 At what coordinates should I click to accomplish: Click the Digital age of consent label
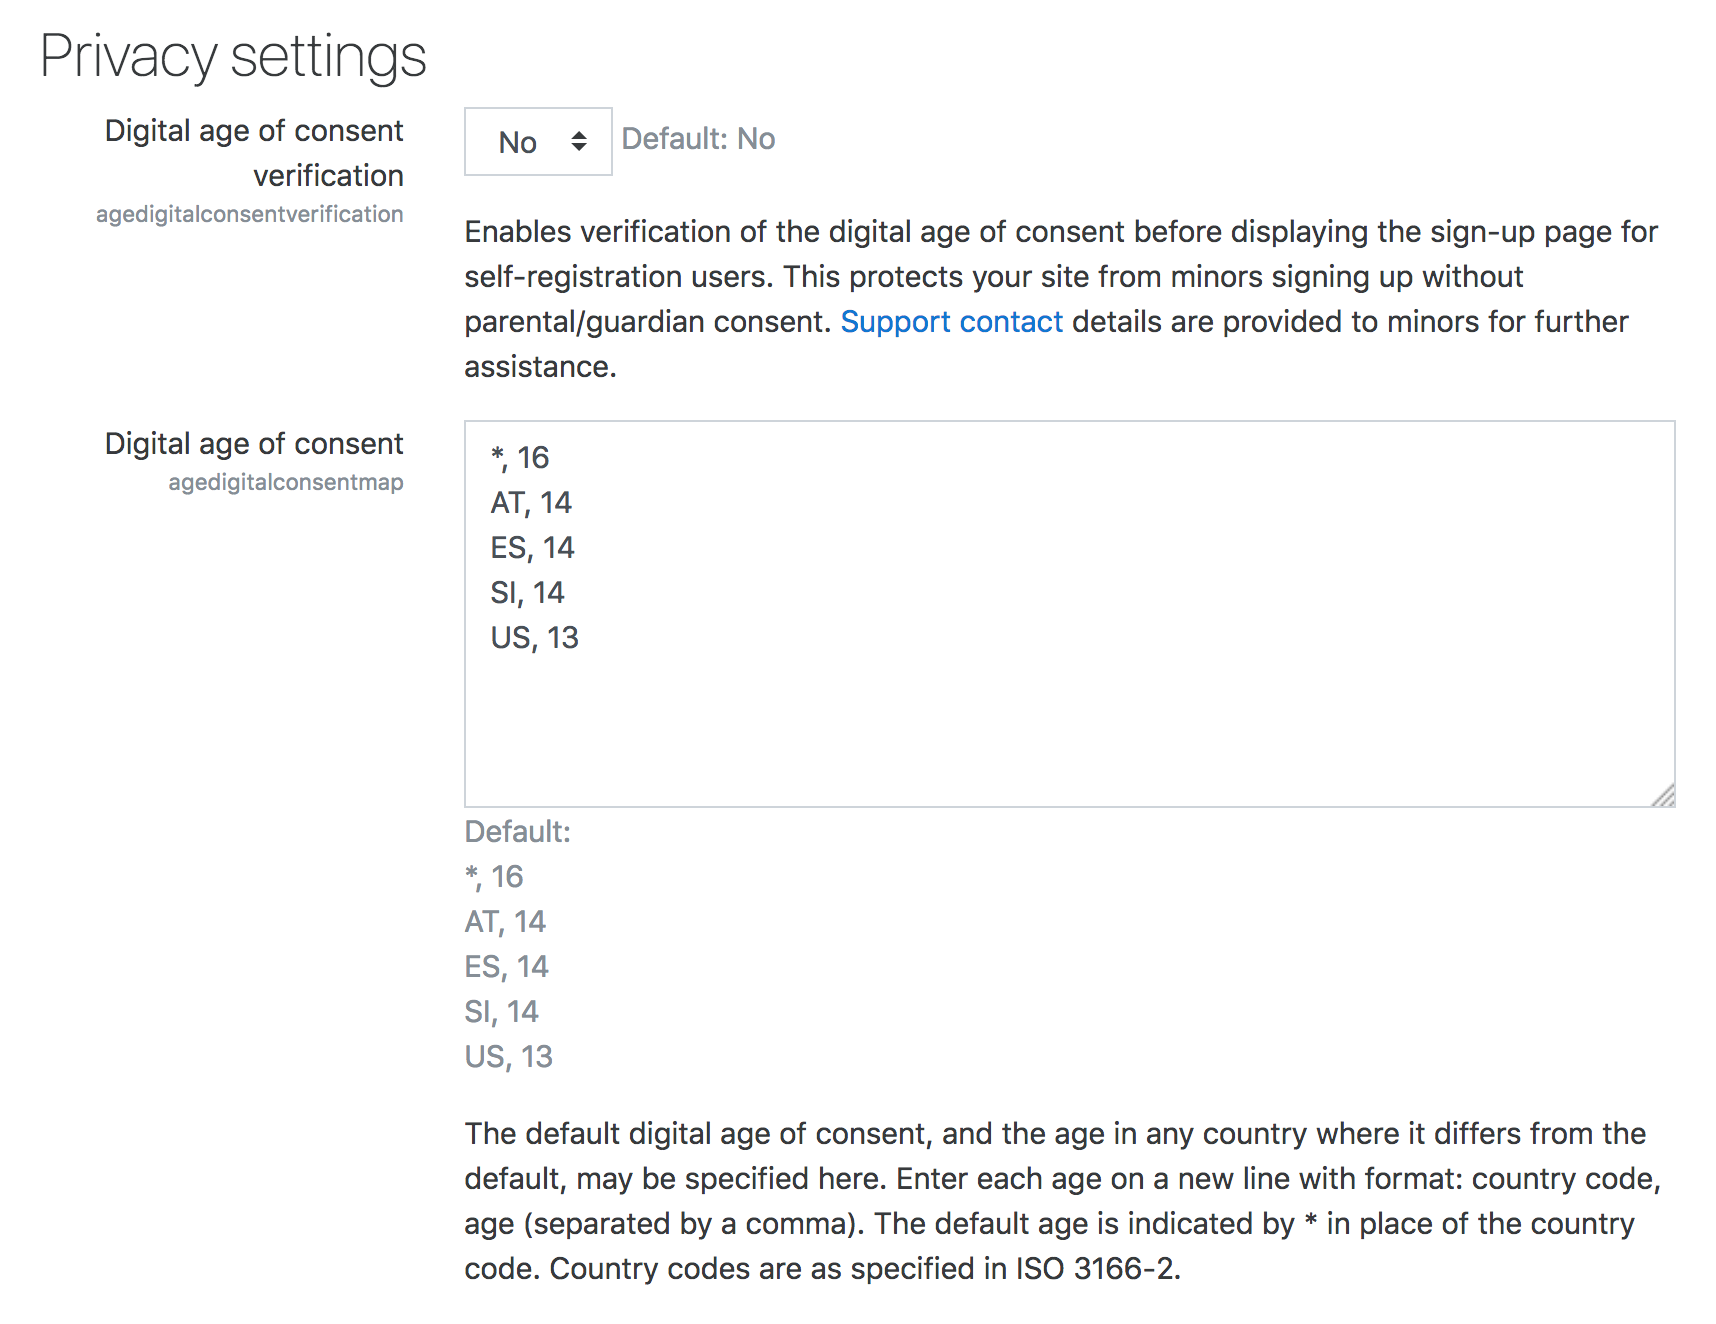click(x=254, y=444)
